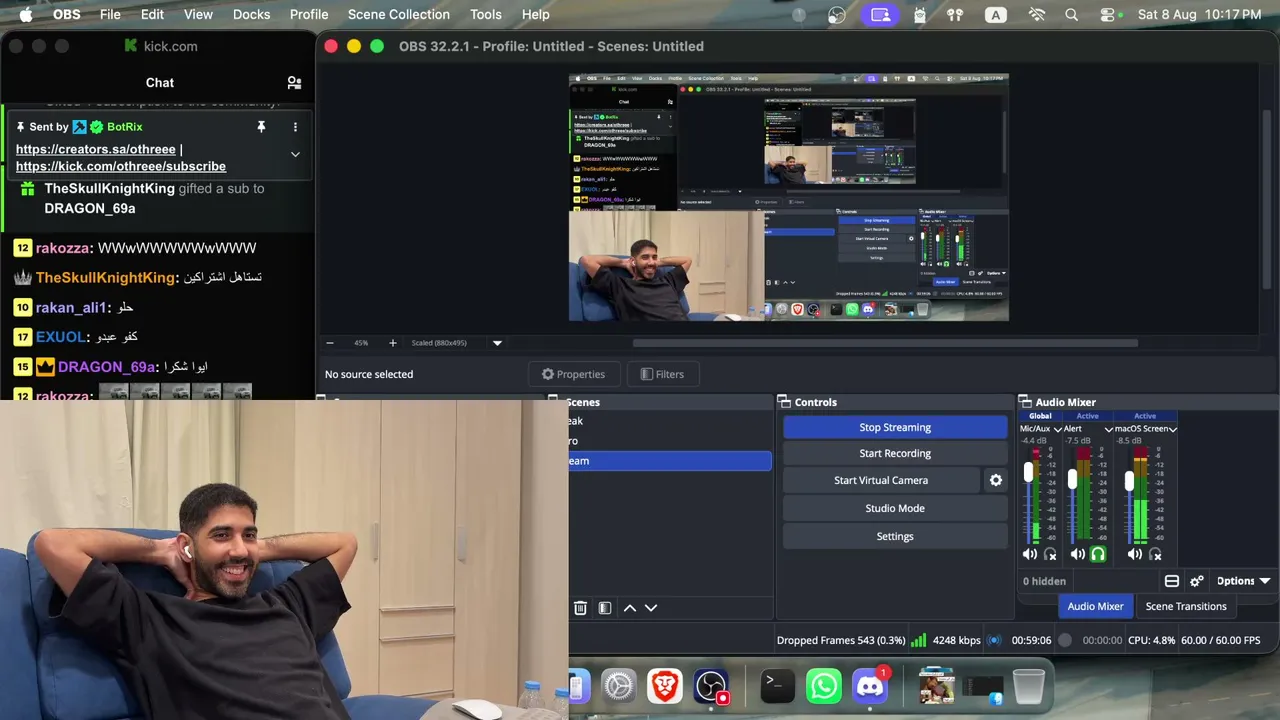The height and width of the screenshot is (720, 1280).
Task: Zoom in the preview with plus
Action: 392,343
